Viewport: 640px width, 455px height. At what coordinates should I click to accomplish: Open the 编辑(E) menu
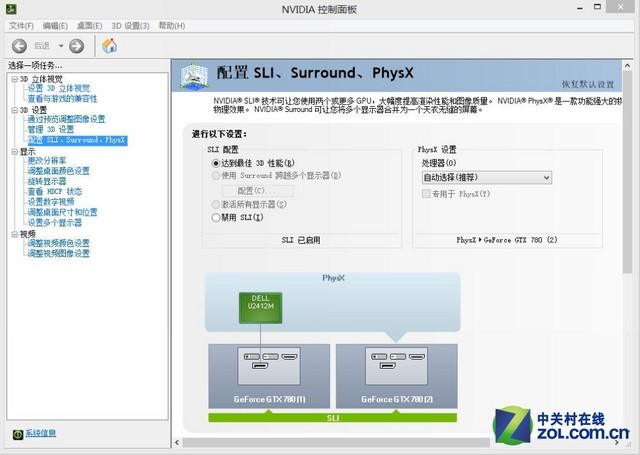tap(55, 26)
